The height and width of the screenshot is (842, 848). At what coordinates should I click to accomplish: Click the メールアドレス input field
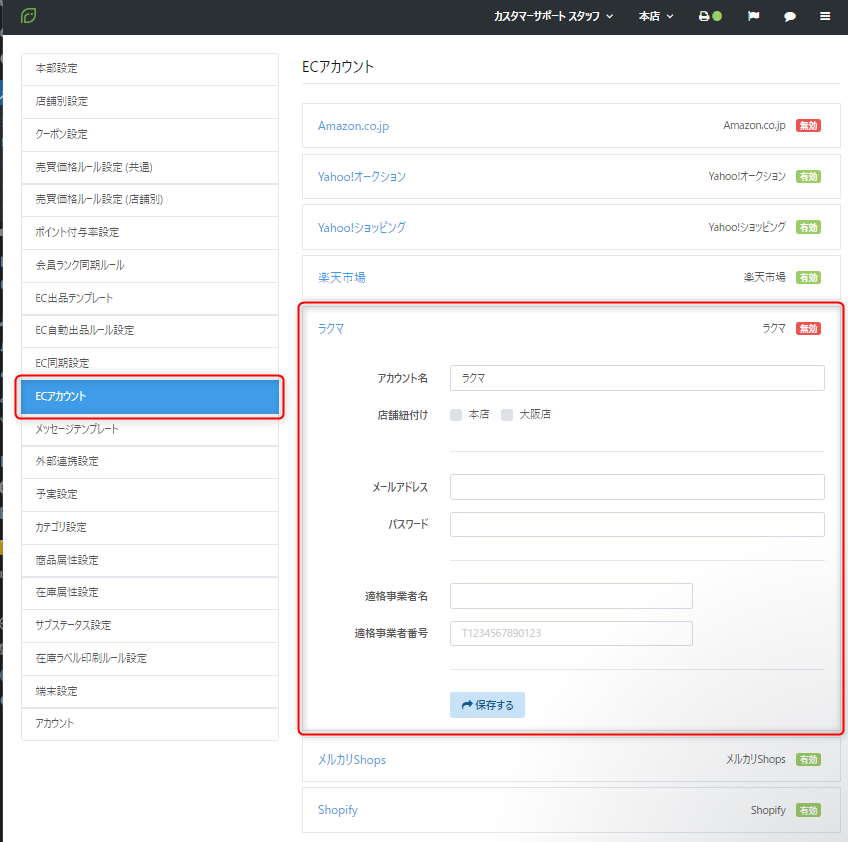pos(637,487)
